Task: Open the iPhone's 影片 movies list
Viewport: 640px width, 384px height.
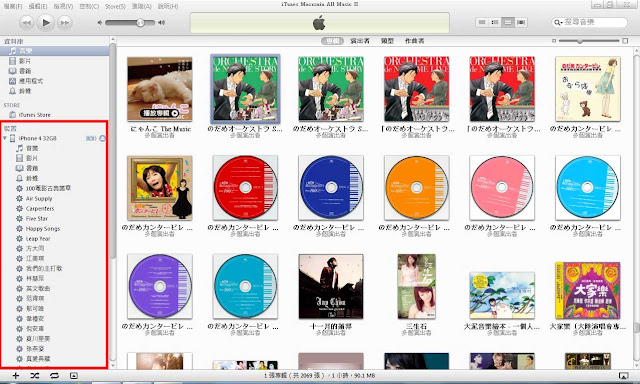Action: [x=32, y=158]
